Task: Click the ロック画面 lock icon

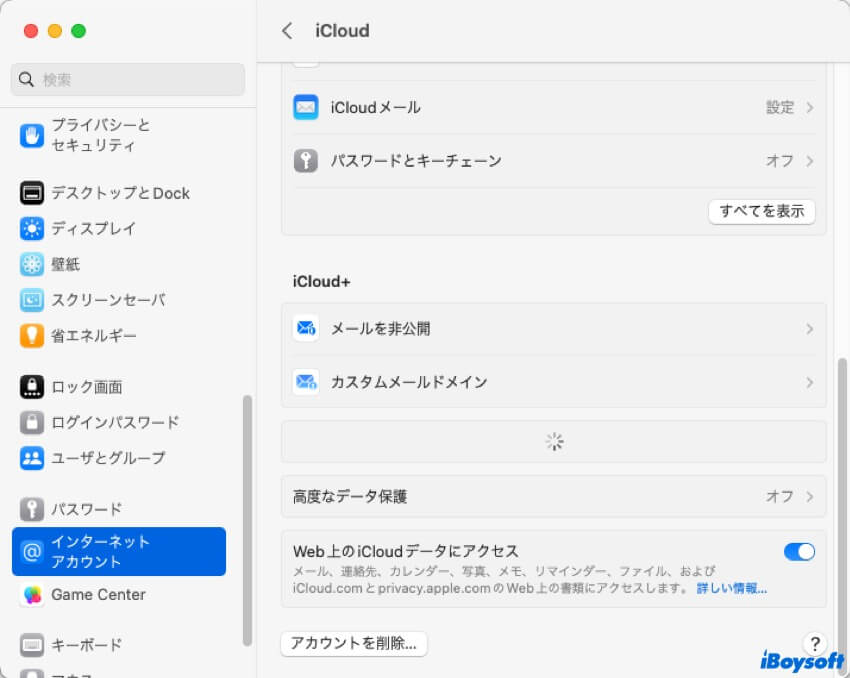Action: 32,387
